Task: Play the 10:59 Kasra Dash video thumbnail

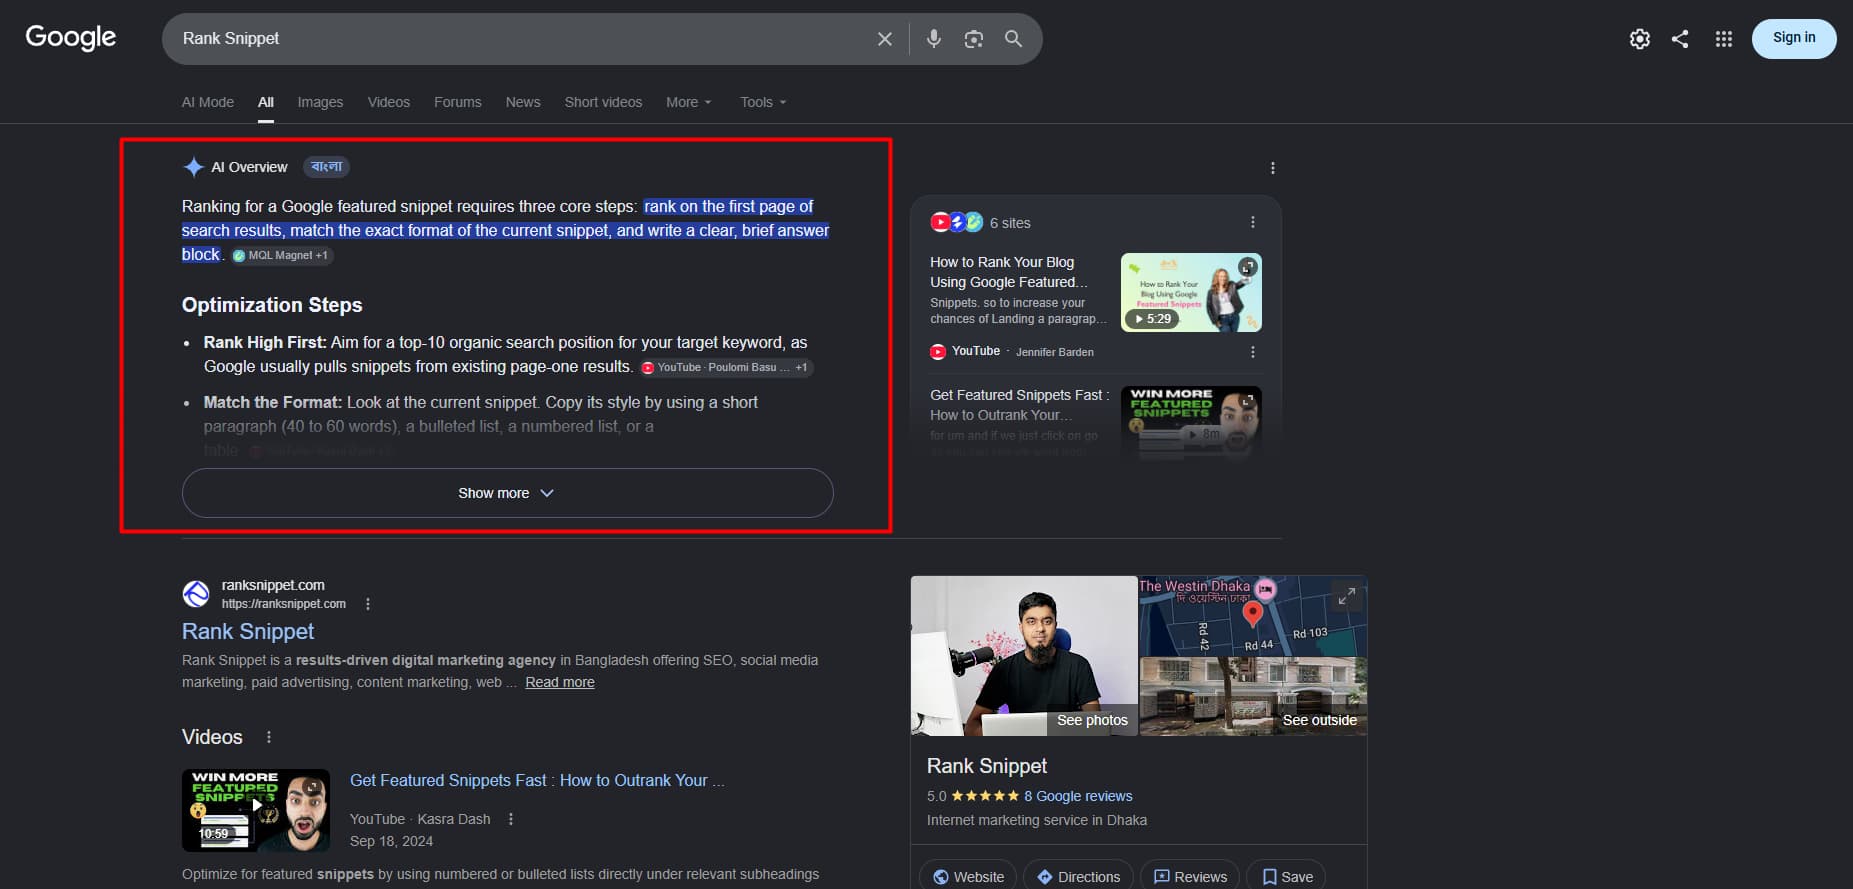Action: (x=256, y=810)
